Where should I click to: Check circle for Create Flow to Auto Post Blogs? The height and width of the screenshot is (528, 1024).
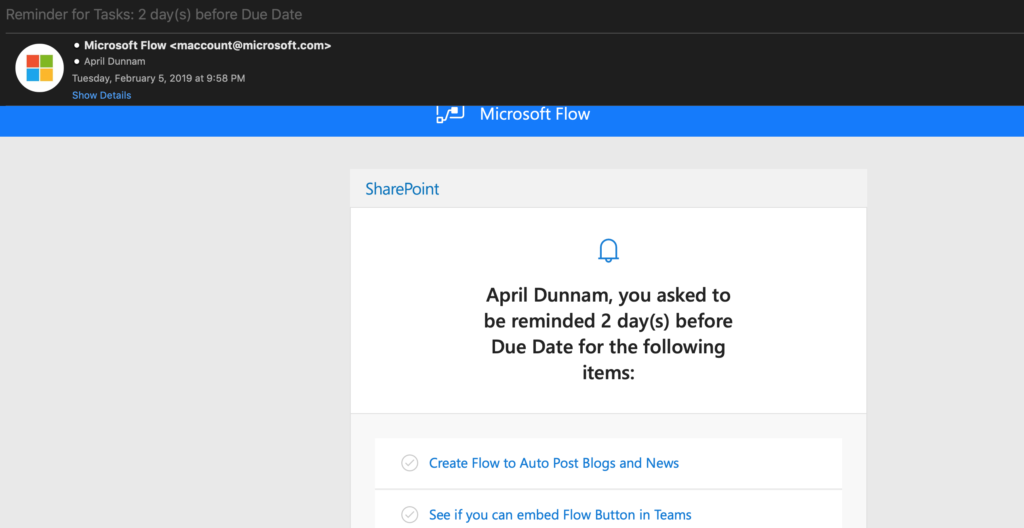click(409, 463)
